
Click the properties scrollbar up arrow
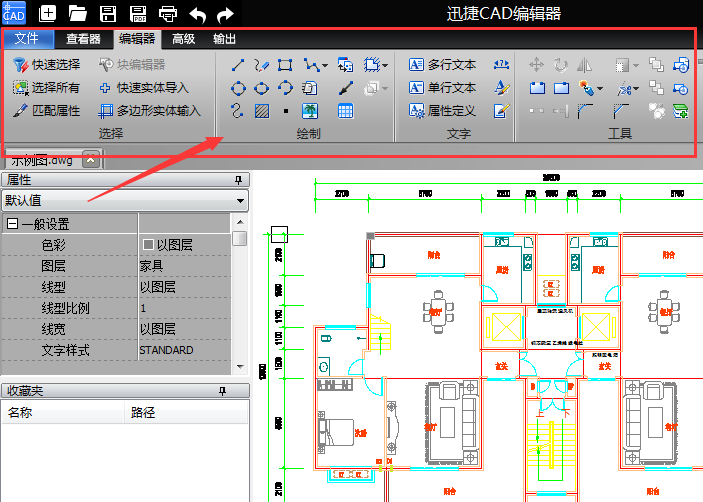(240, 222)
